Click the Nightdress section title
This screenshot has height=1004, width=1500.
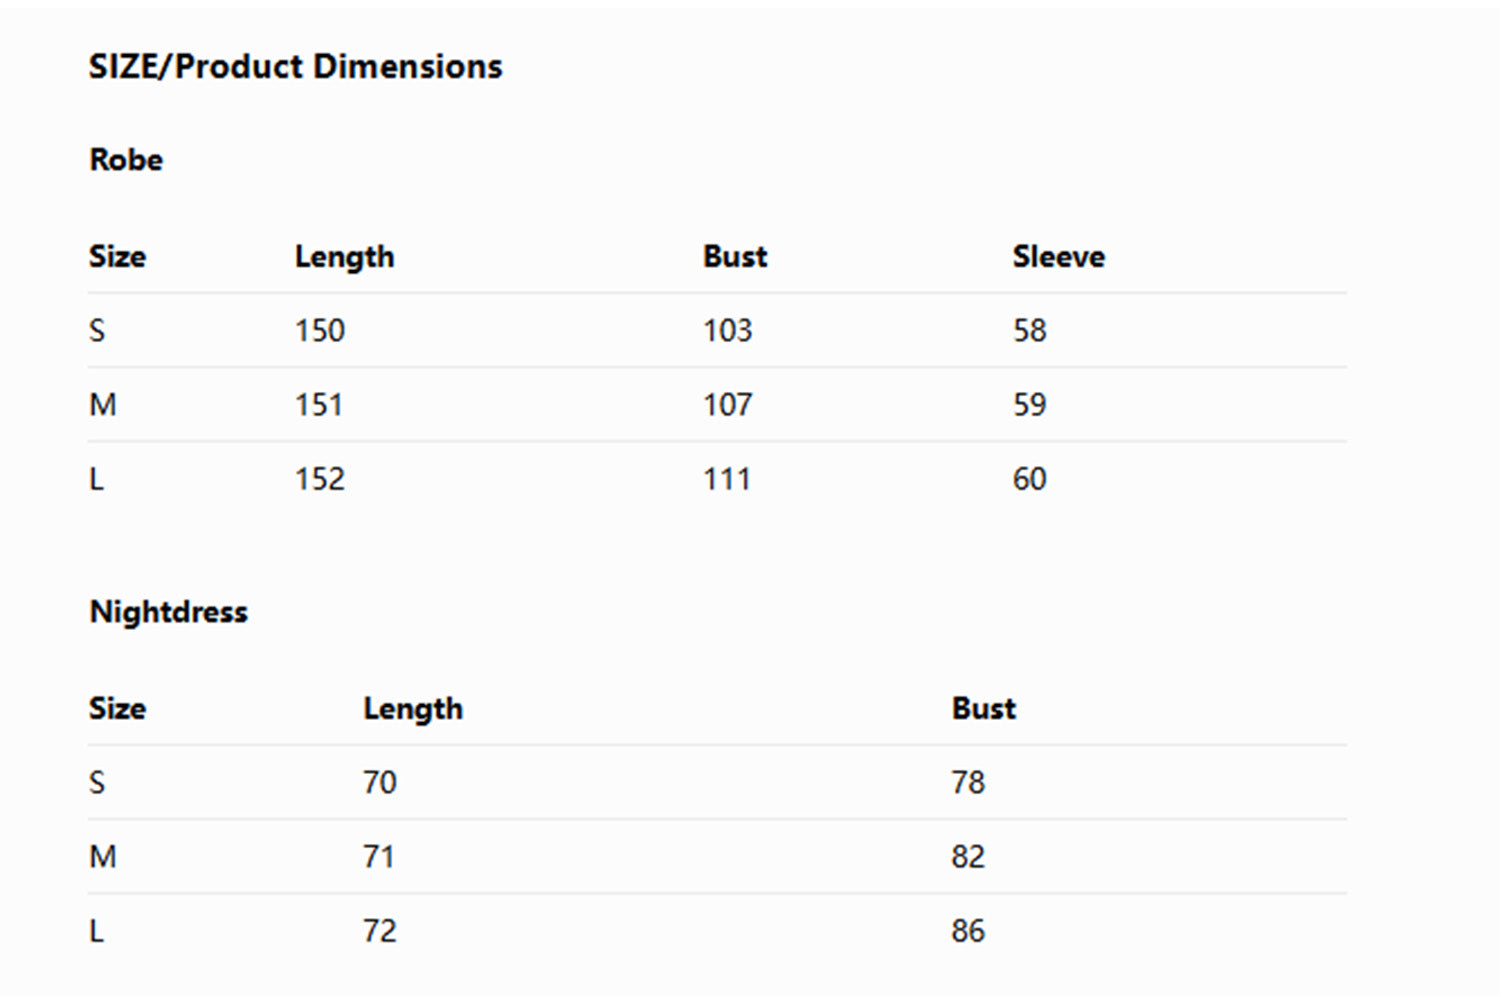point(168,612)
